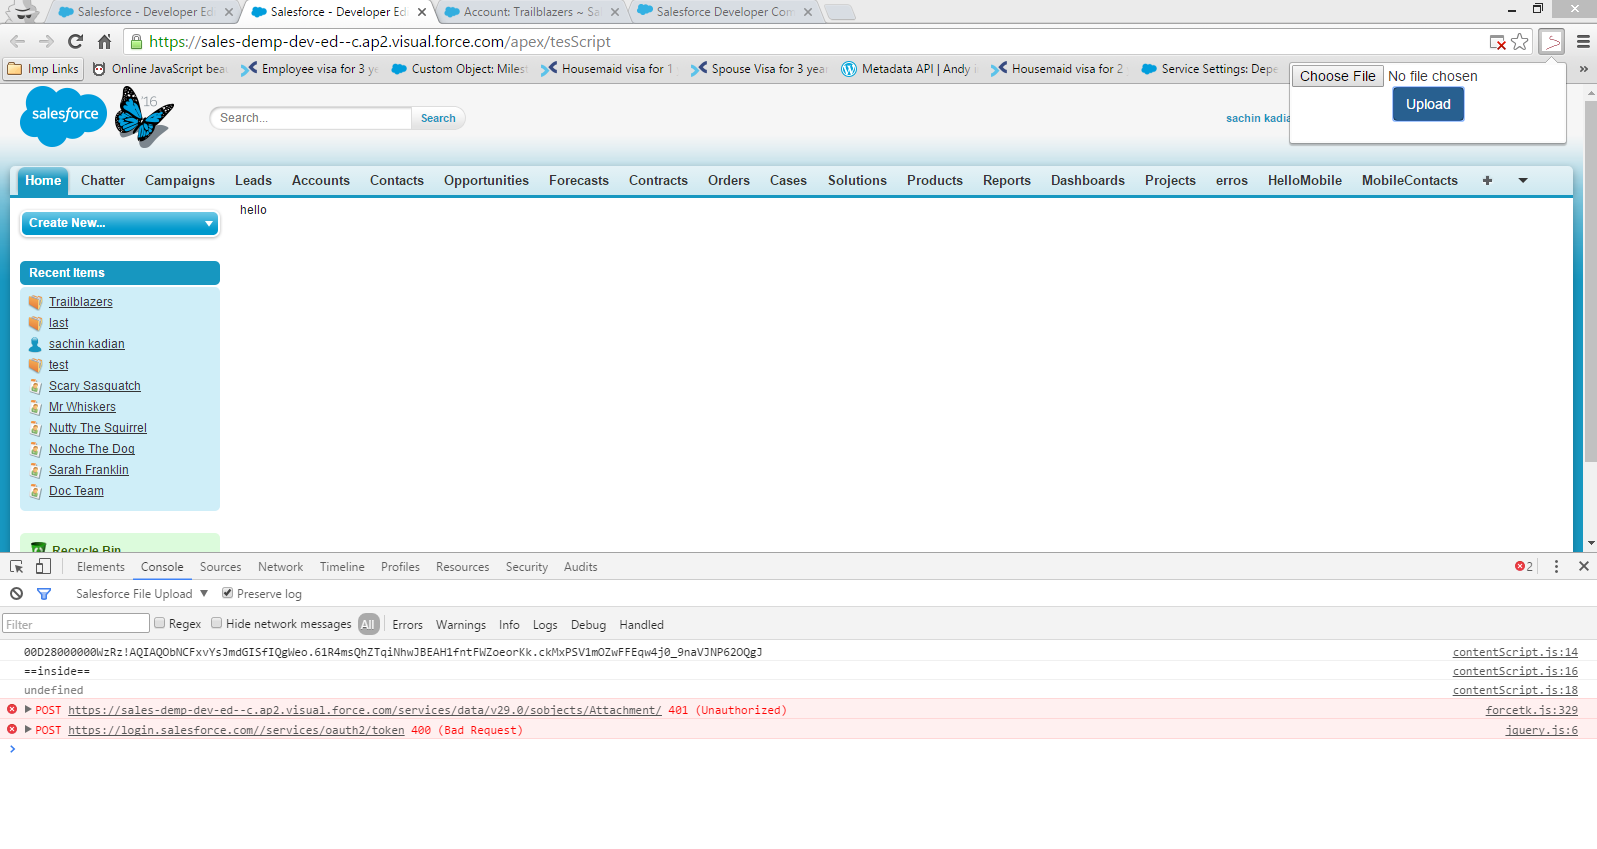Go to the browser home page

pyautogui.click(x=104, y=42)
